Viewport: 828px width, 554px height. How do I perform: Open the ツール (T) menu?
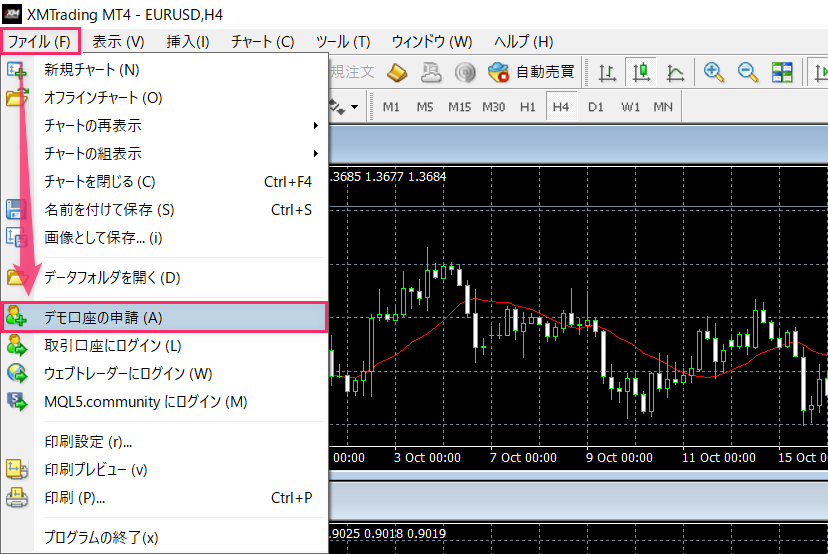(343, 41)
